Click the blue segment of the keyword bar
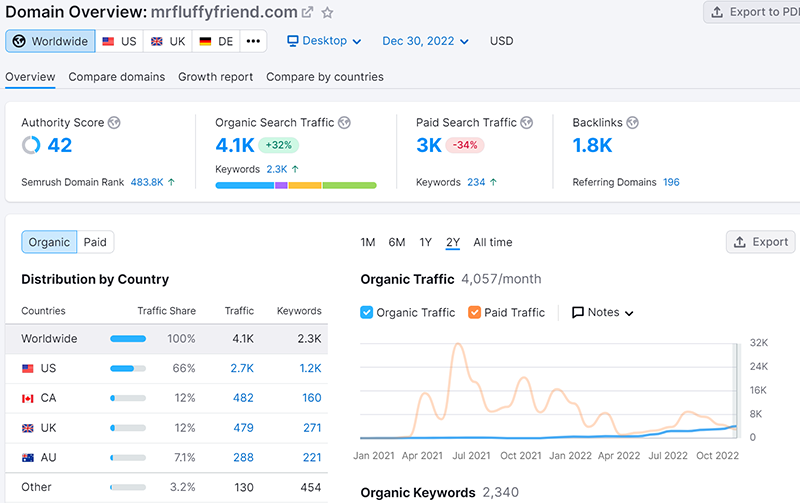Viewport: 800px width, 503px height. click(x=245, y=185)
